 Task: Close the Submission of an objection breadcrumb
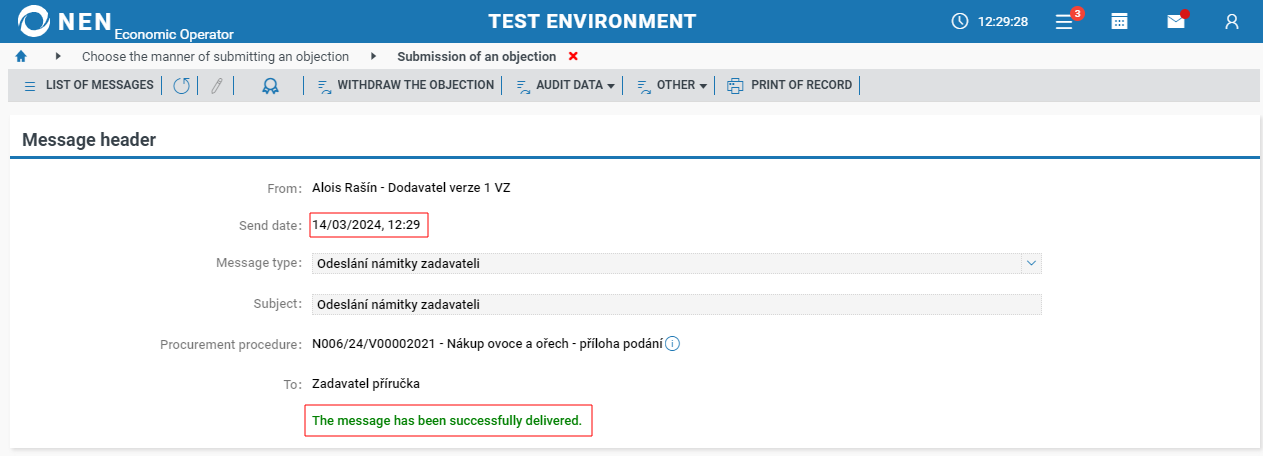(x=573, y=56)
